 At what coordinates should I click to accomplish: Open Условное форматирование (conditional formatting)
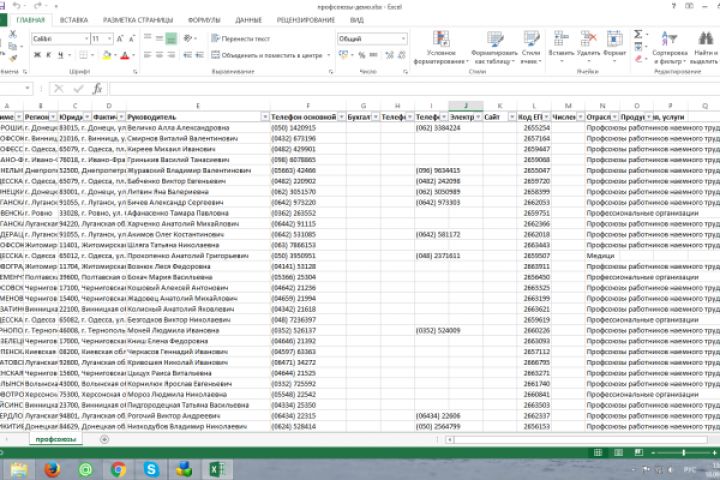[x=441, y=48]
